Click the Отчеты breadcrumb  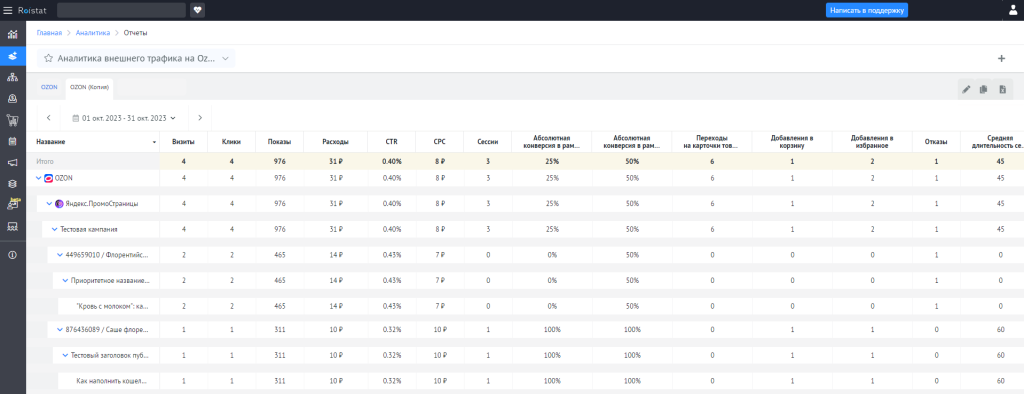pyautogui.click(x=135, y=32)
